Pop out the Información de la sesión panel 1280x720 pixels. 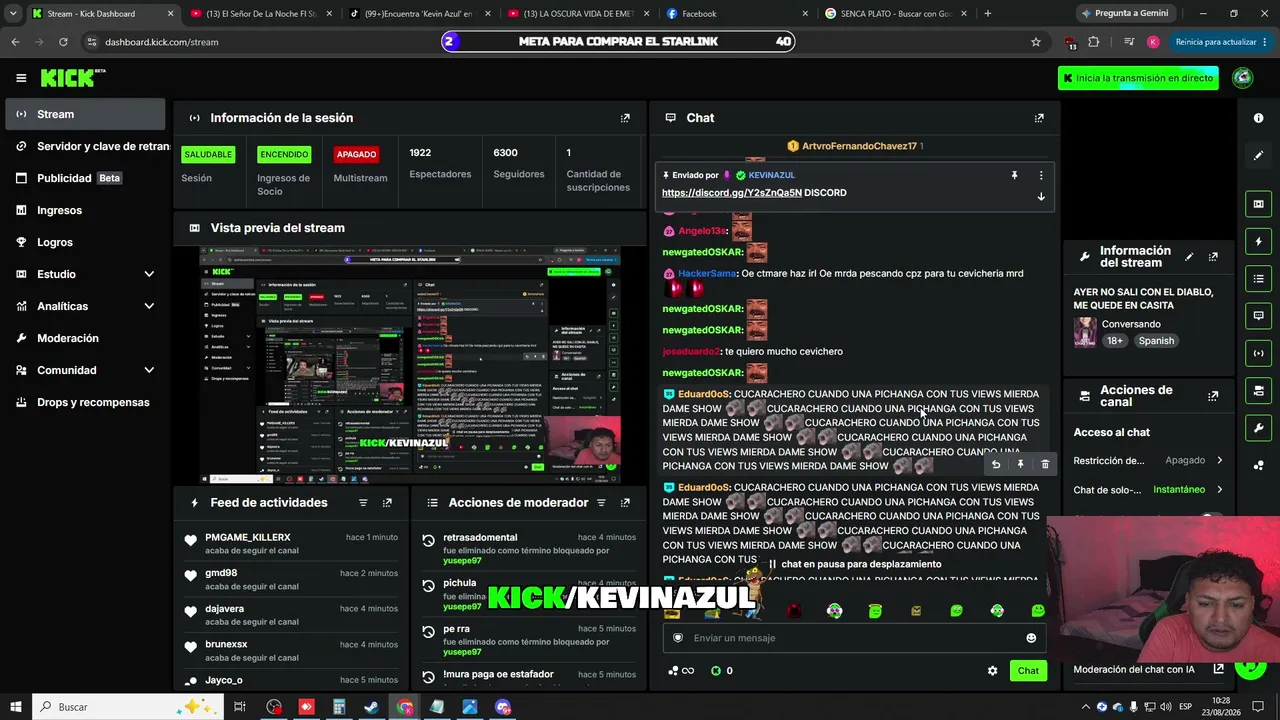(x=625, y=118)
